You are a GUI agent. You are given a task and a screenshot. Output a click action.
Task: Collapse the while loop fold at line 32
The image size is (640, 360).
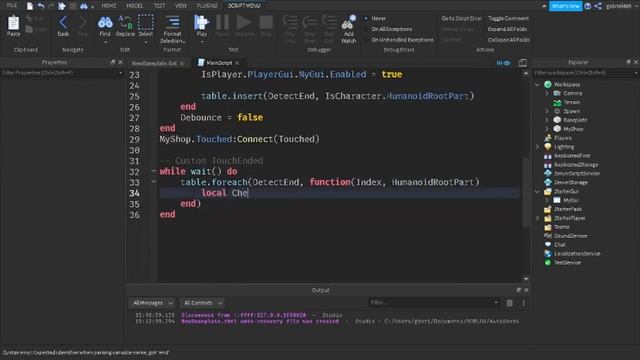[154, 171]
